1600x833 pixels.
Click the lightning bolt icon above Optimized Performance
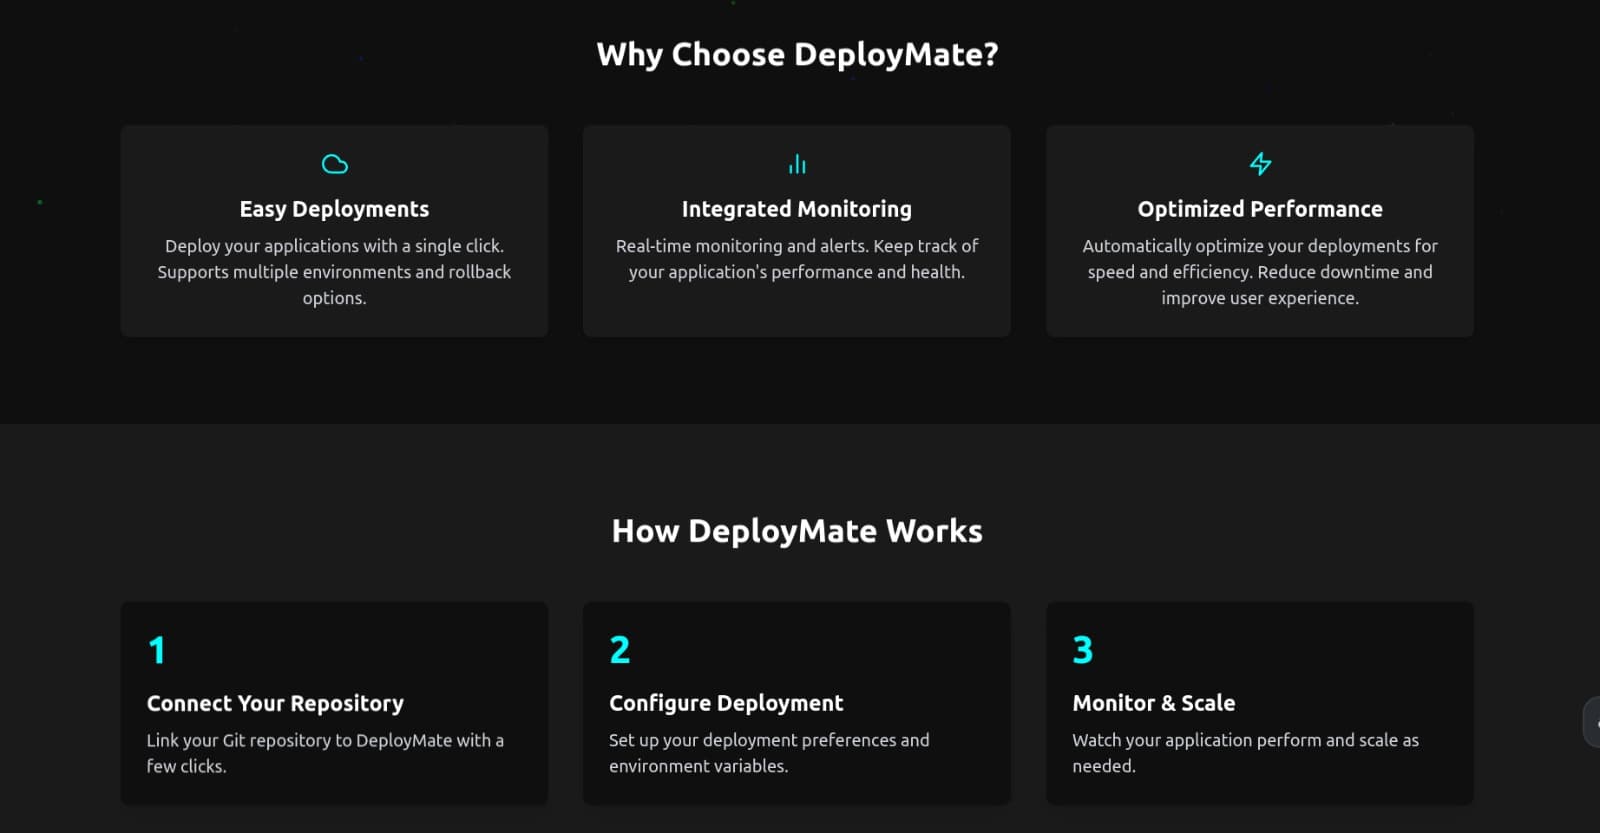(x=1260, y=164)
